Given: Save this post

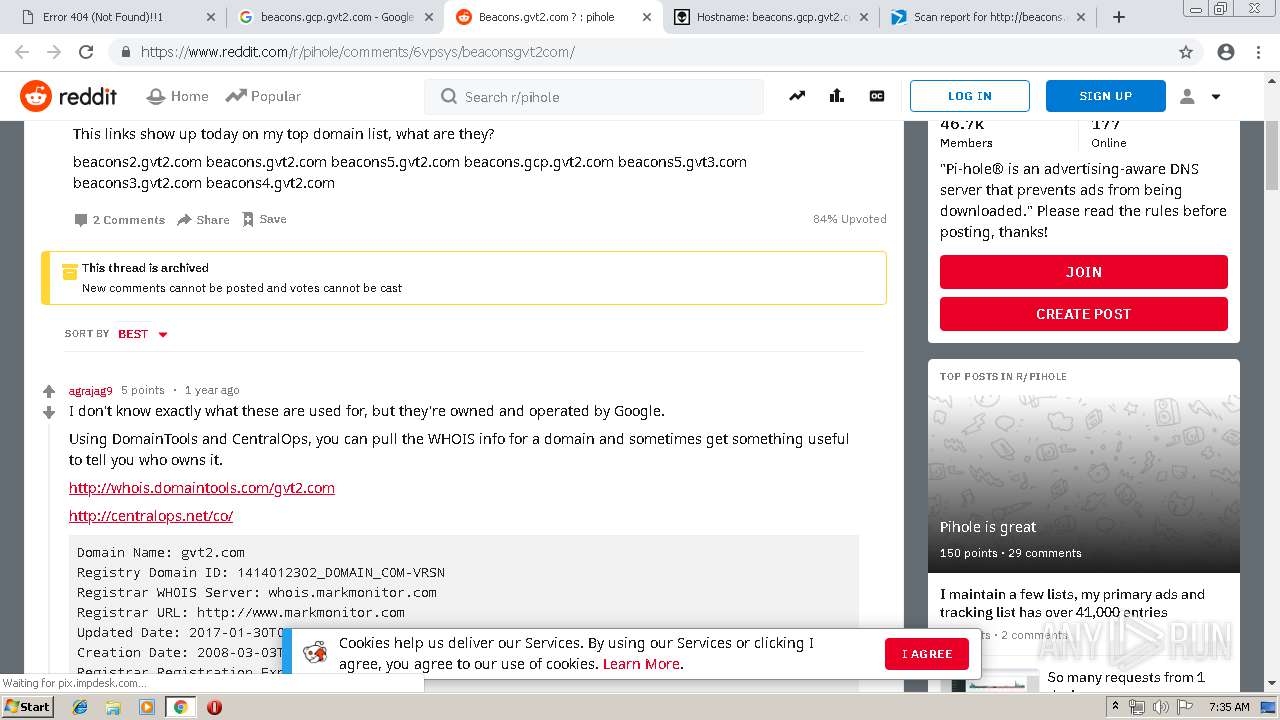Looking at the screenshot, I should tap(264, 219).
